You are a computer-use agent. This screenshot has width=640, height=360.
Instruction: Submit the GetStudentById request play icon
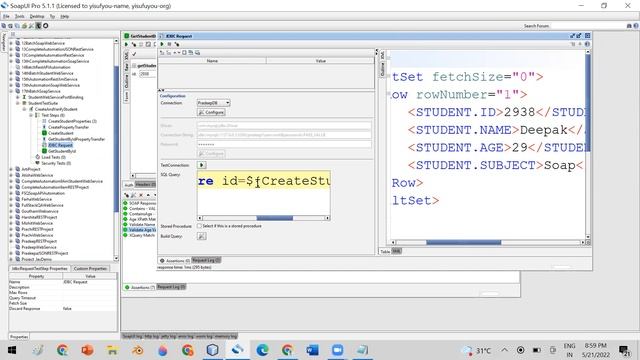[126, 44]
